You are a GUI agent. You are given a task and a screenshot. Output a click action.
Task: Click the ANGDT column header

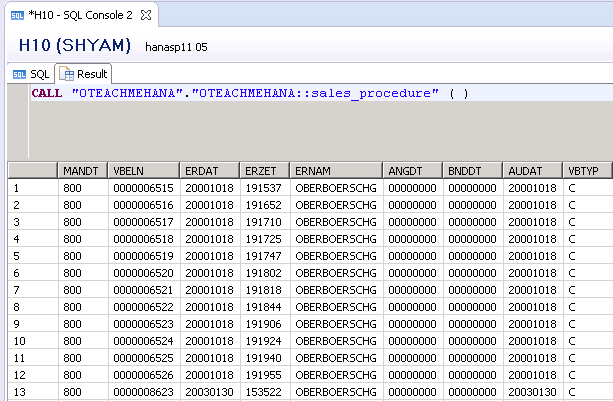[412, 171]
